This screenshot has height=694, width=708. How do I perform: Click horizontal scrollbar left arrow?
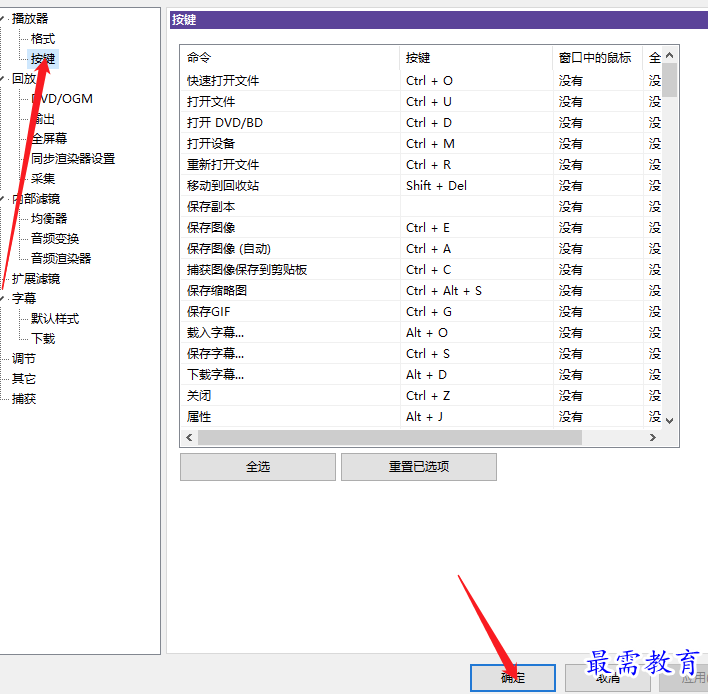[x=189, y=437]
